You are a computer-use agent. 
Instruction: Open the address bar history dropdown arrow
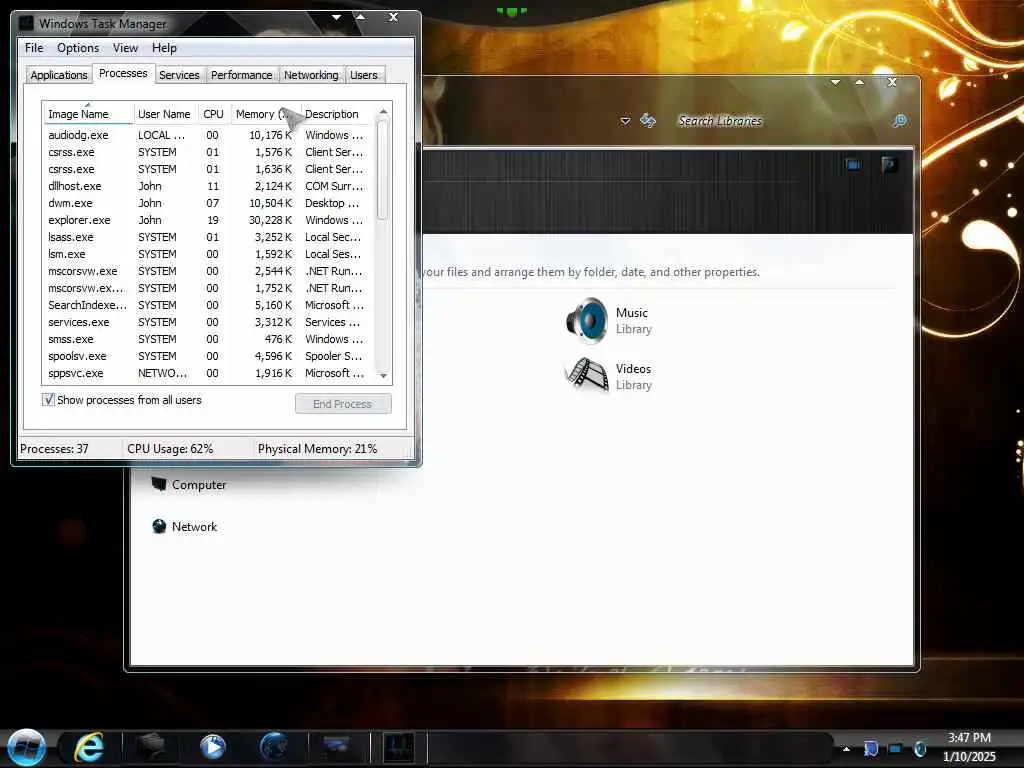[625, 121]
